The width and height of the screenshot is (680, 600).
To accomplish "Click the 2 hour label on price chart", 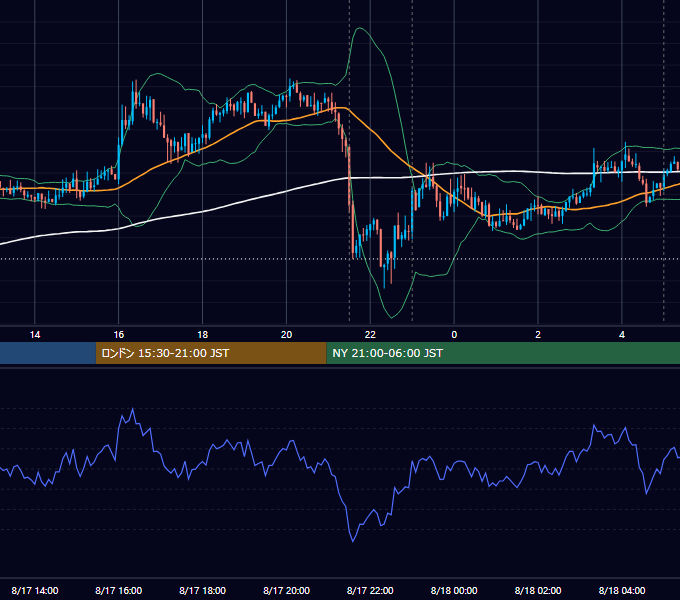I will [x=538, y=335].
